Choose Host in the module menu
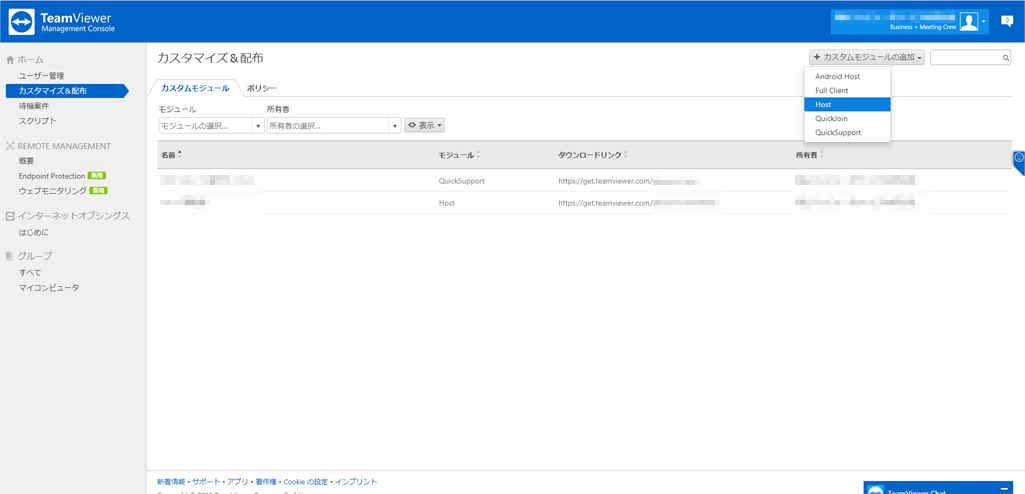Image resolution: width=1025 pixels, height=494 pixels. tap(847, 105)
